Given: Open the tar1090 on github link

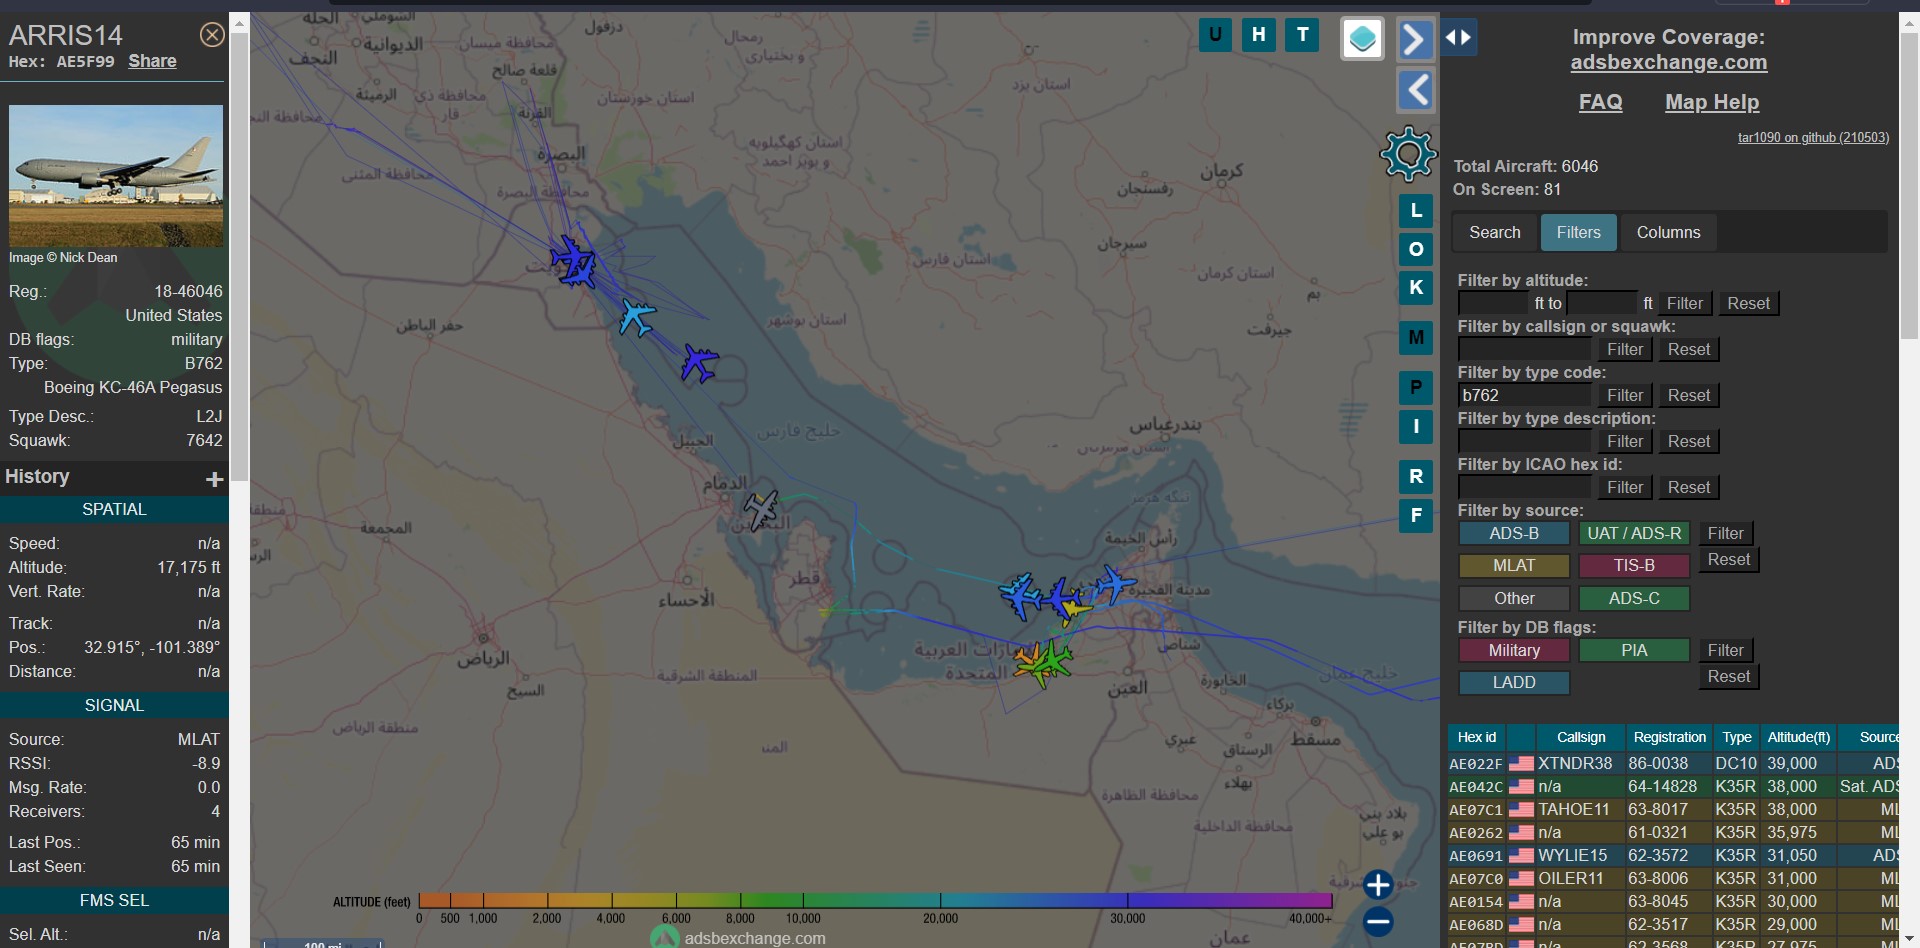Looking at the screenshot, I should (1813, 138).
